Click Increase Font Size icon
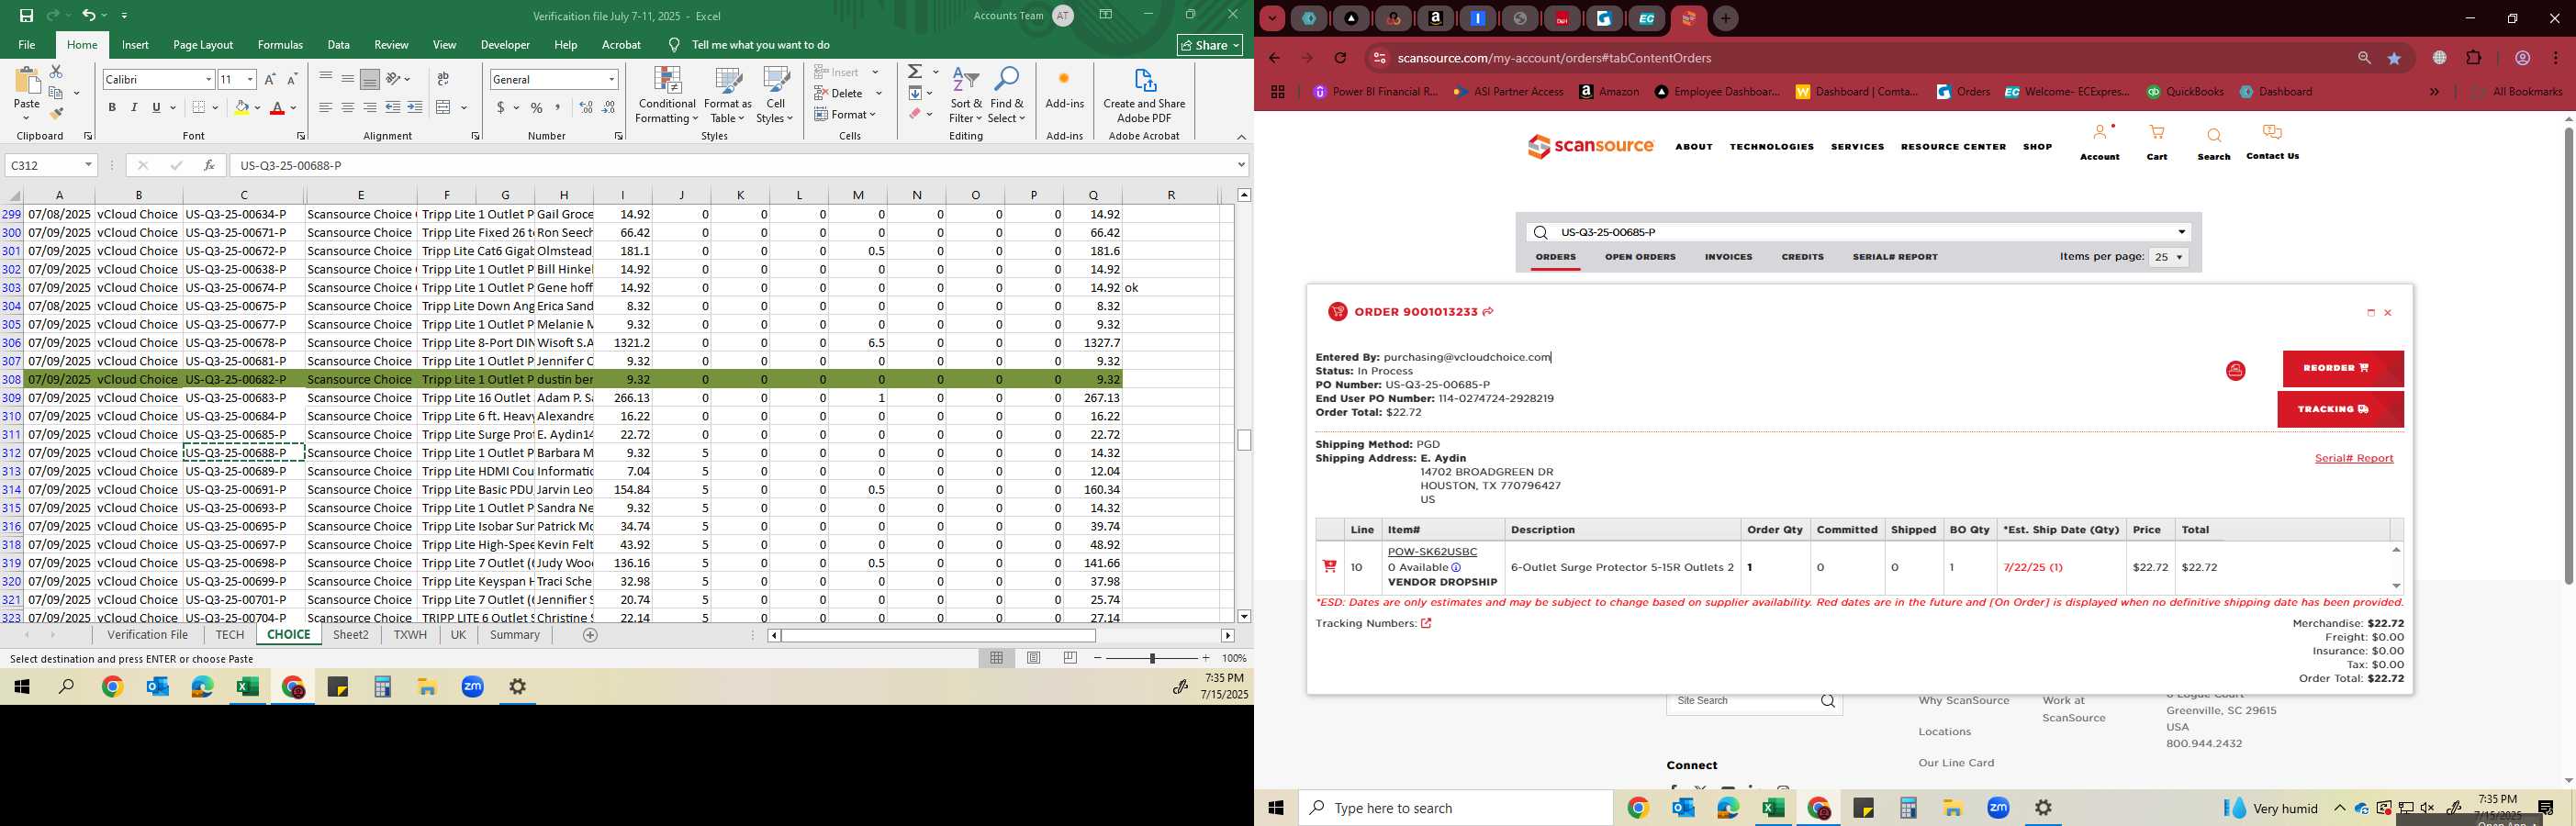The width and height of the screenshot is (2576, 826). pos(270,79)
